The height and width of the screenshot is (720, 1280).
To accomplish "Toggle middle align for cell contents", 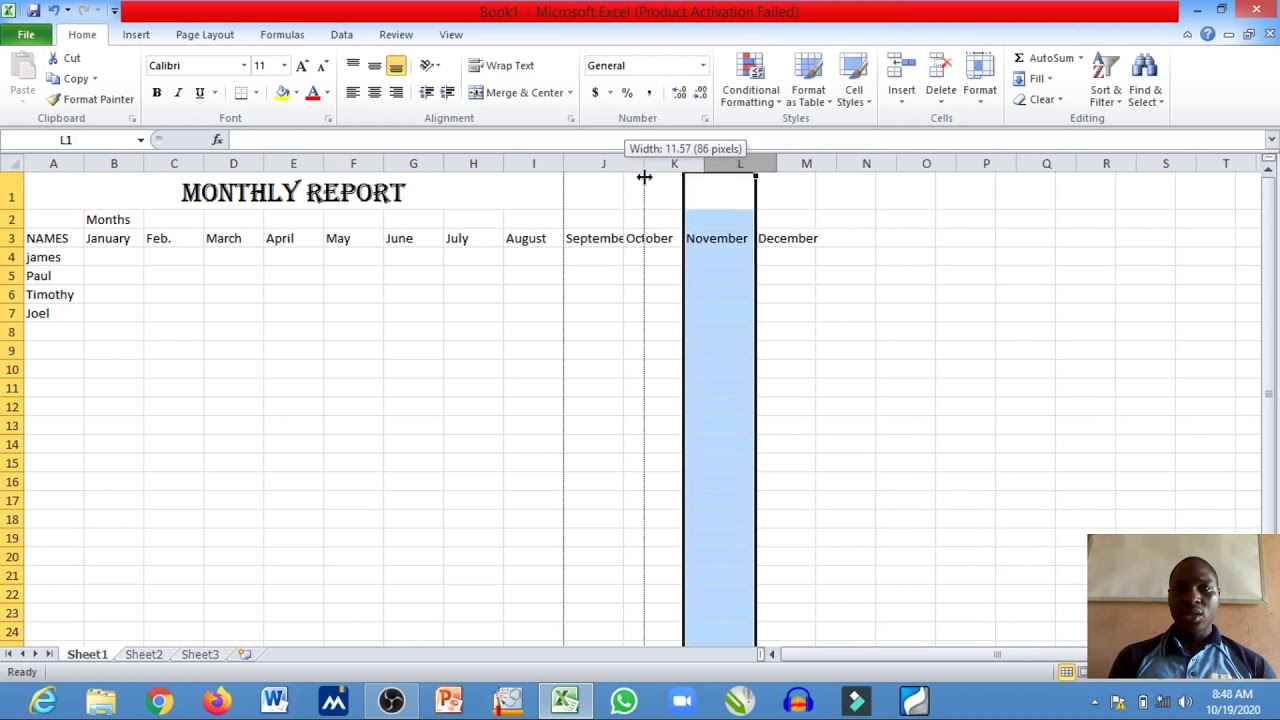I will point(374,66).
